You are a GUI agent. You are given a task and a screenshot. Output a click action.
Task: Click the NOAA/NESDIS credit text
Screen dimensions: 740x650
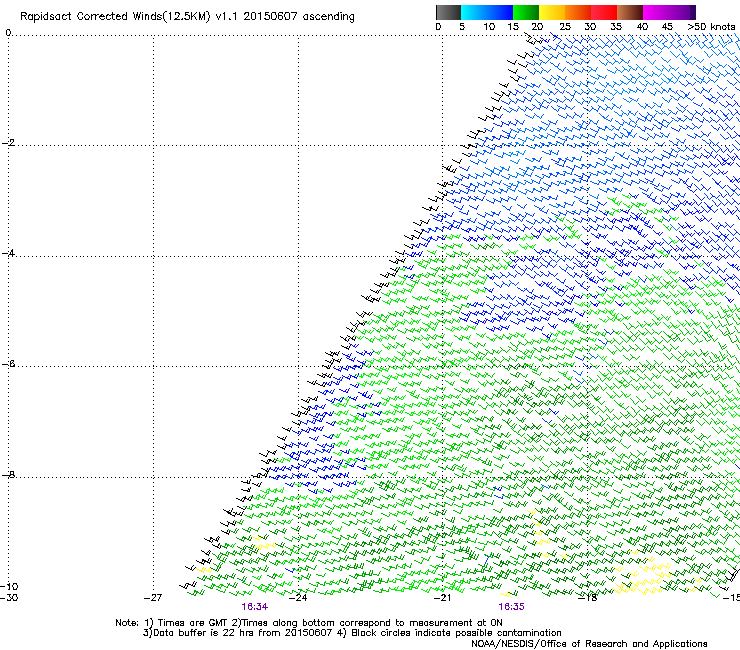(x=589, y=644)
